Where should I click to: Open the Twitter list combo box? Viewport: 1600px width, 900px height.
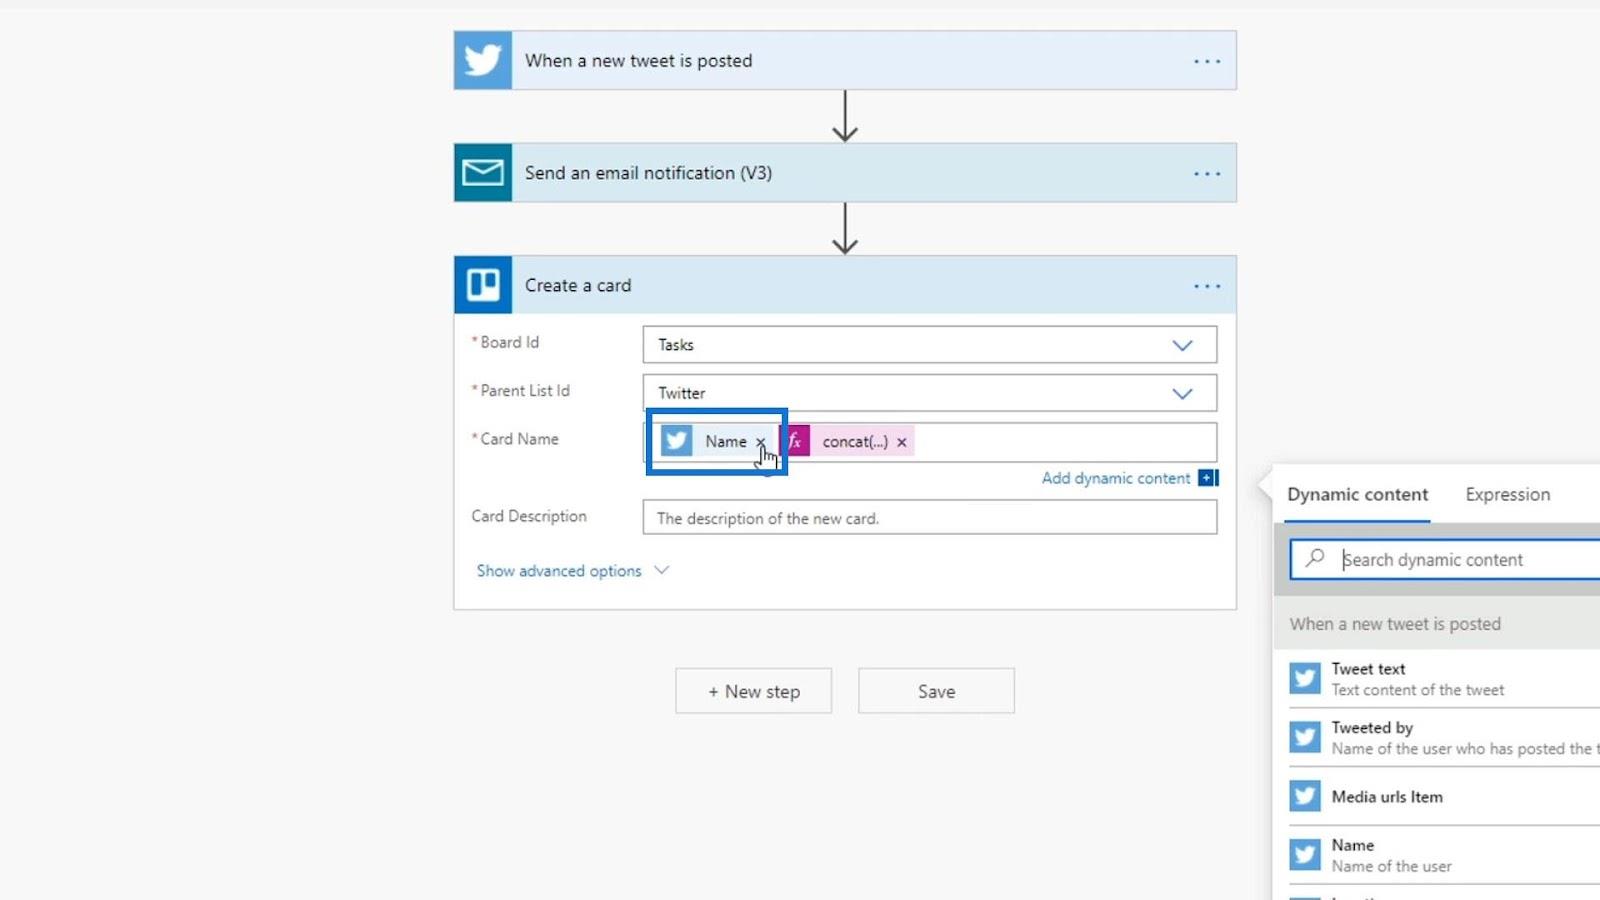click(929, 393)
